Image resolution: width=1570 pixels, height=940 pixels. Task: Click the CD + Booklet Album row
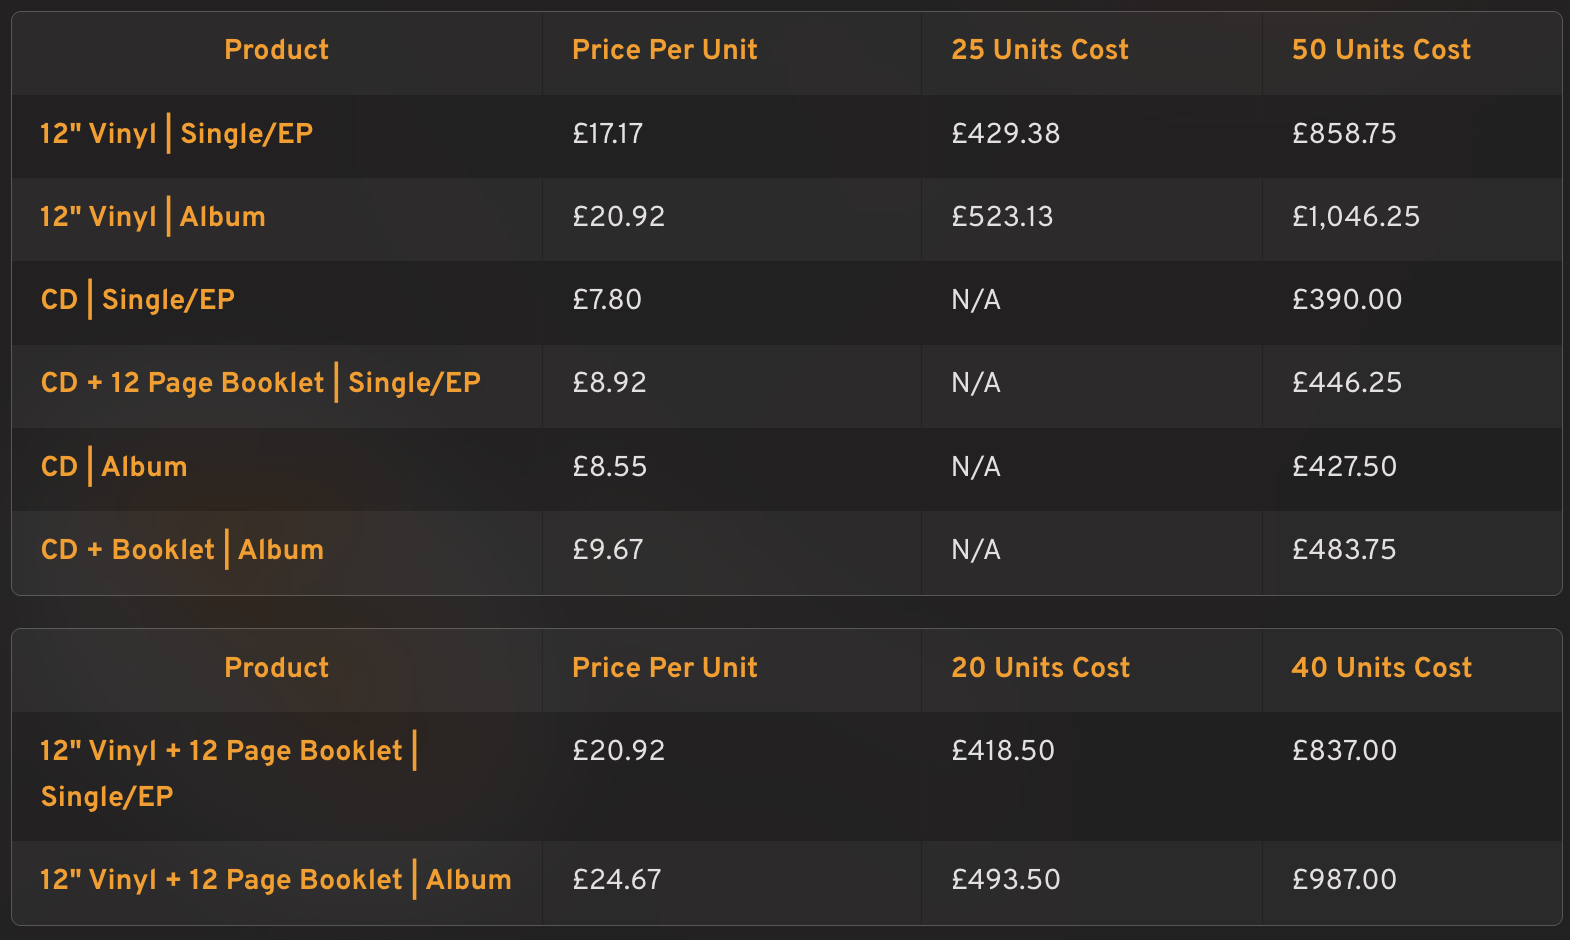[786, 550]
